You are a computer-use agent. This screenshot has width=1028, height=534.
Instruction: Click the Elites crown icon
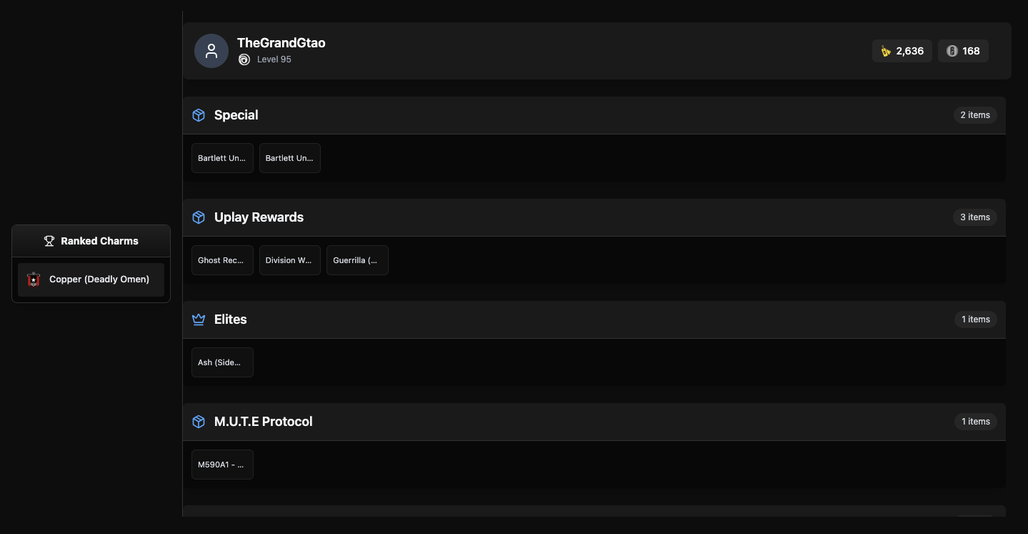199,320
